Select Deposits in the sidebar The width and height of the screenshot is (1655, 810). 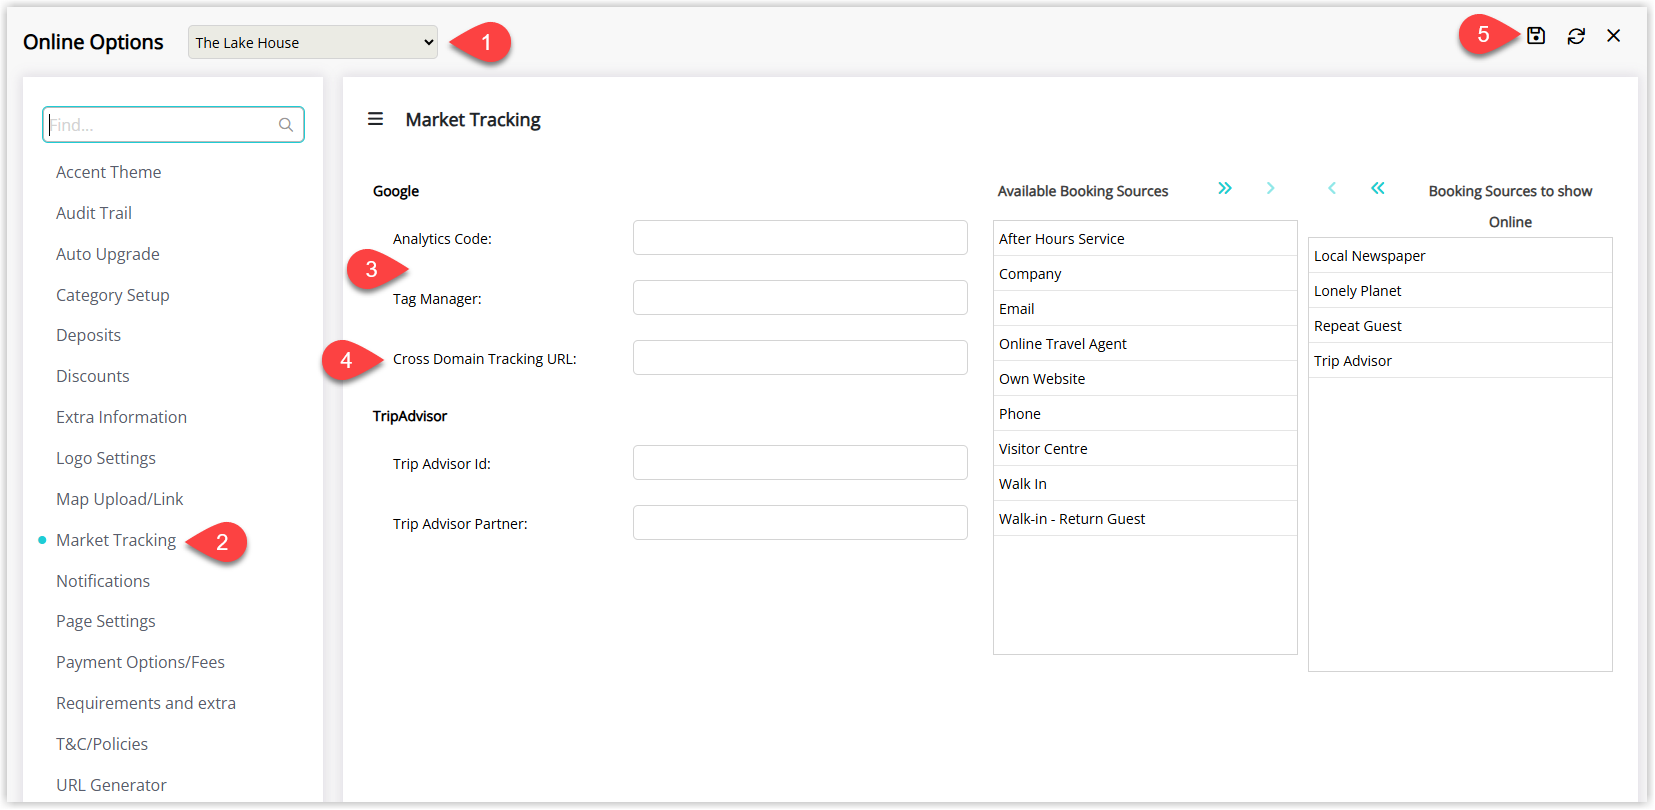88,335
